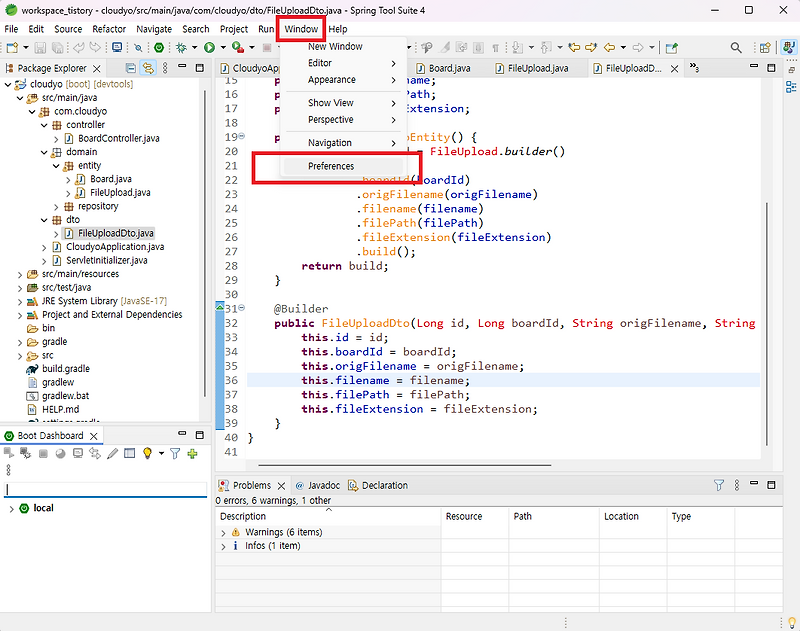
Task: Expand the local node in Boot Dashboard
Action: coord(11,508)
